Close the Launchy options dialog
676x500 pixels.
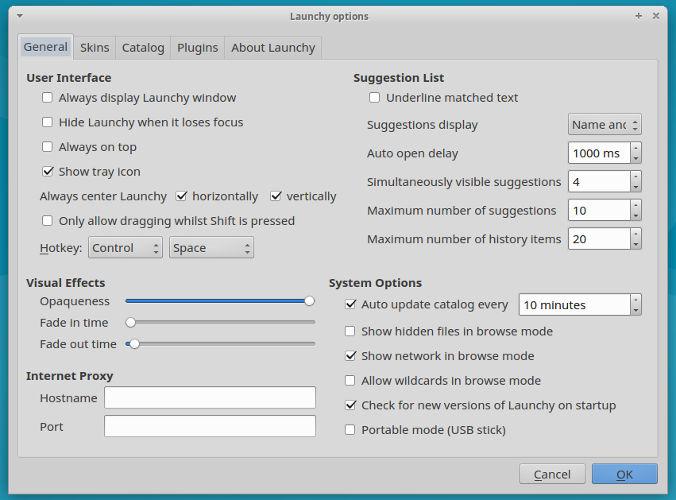coord(656,16)
